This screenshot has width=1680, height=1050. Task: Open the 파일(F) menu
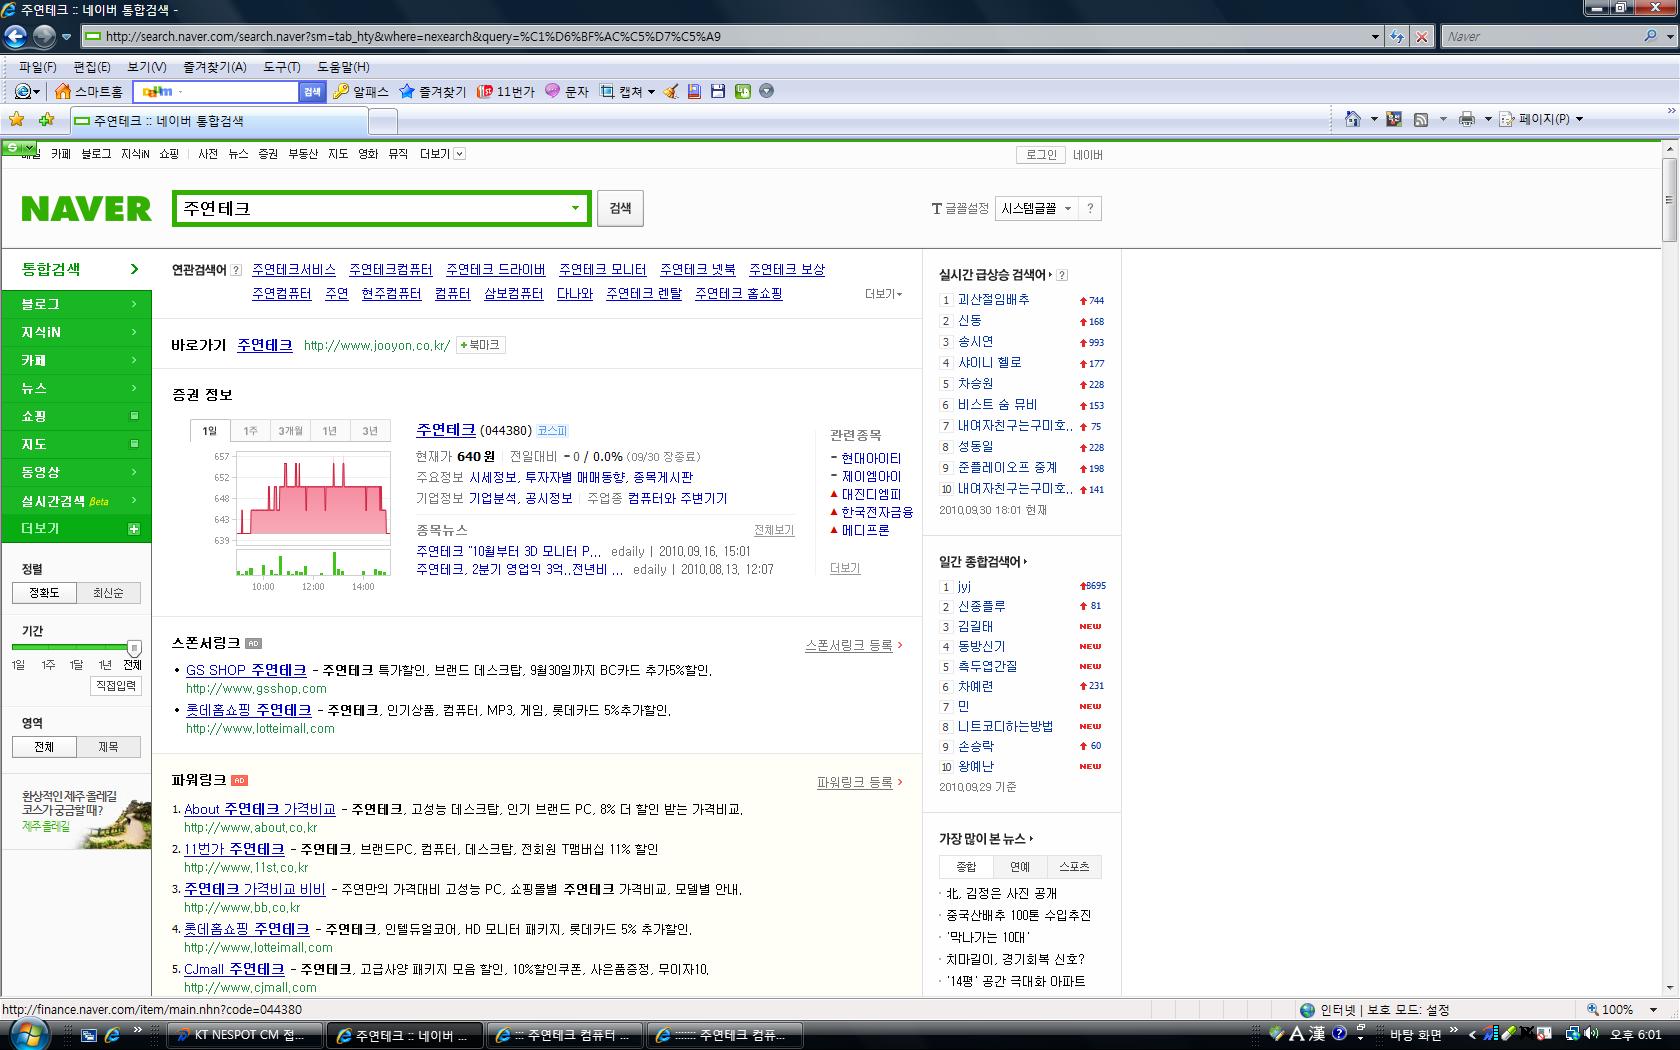click(38, 67)
